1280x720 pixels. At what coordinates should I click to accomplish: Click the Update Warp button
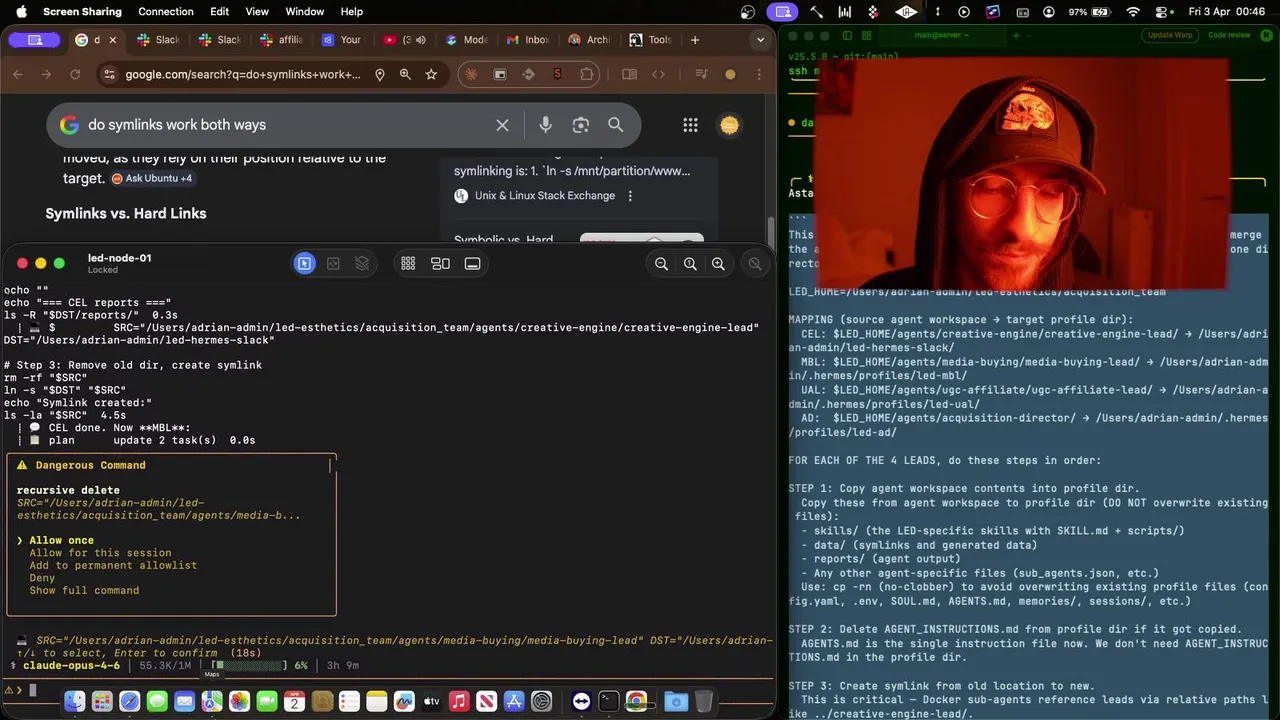point(1170,35)
